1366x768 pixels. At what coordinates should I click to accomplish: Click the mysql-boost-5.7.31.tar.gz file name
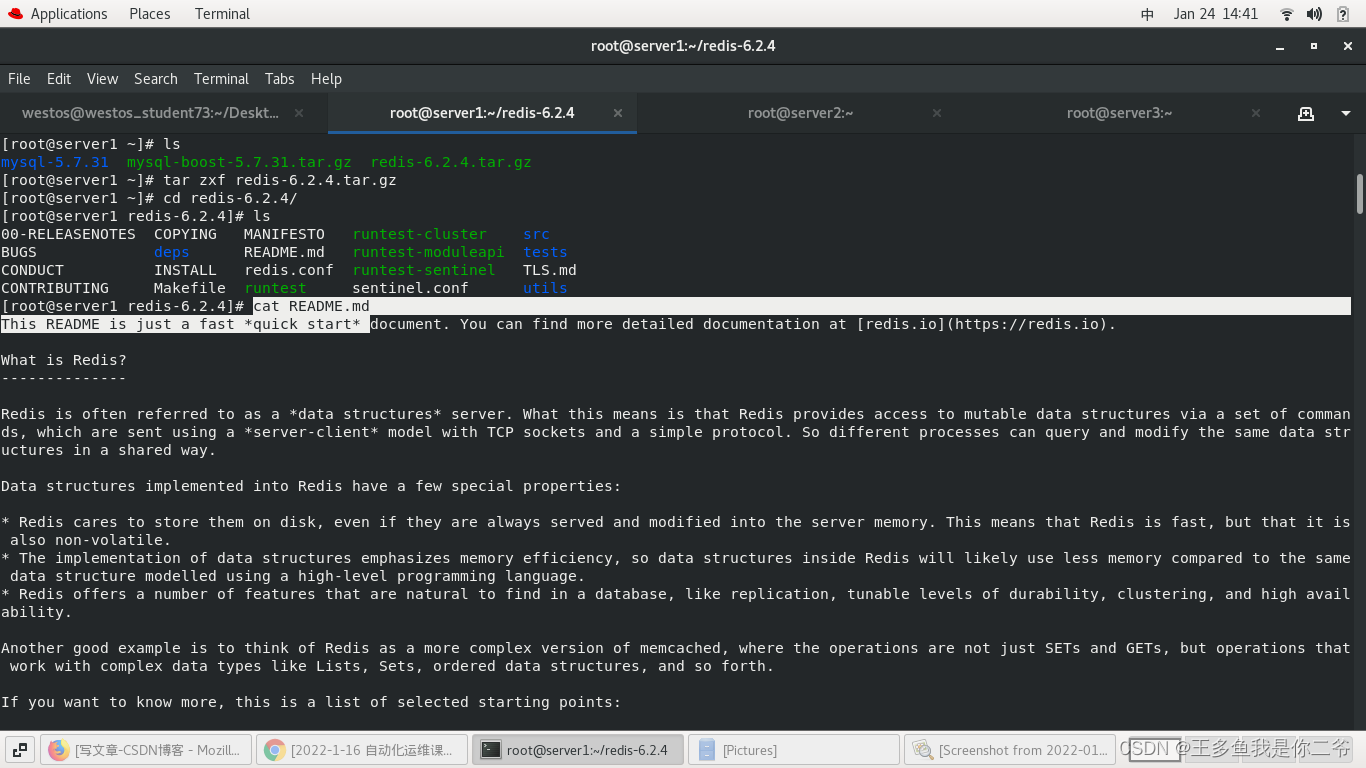click(239, 162)
